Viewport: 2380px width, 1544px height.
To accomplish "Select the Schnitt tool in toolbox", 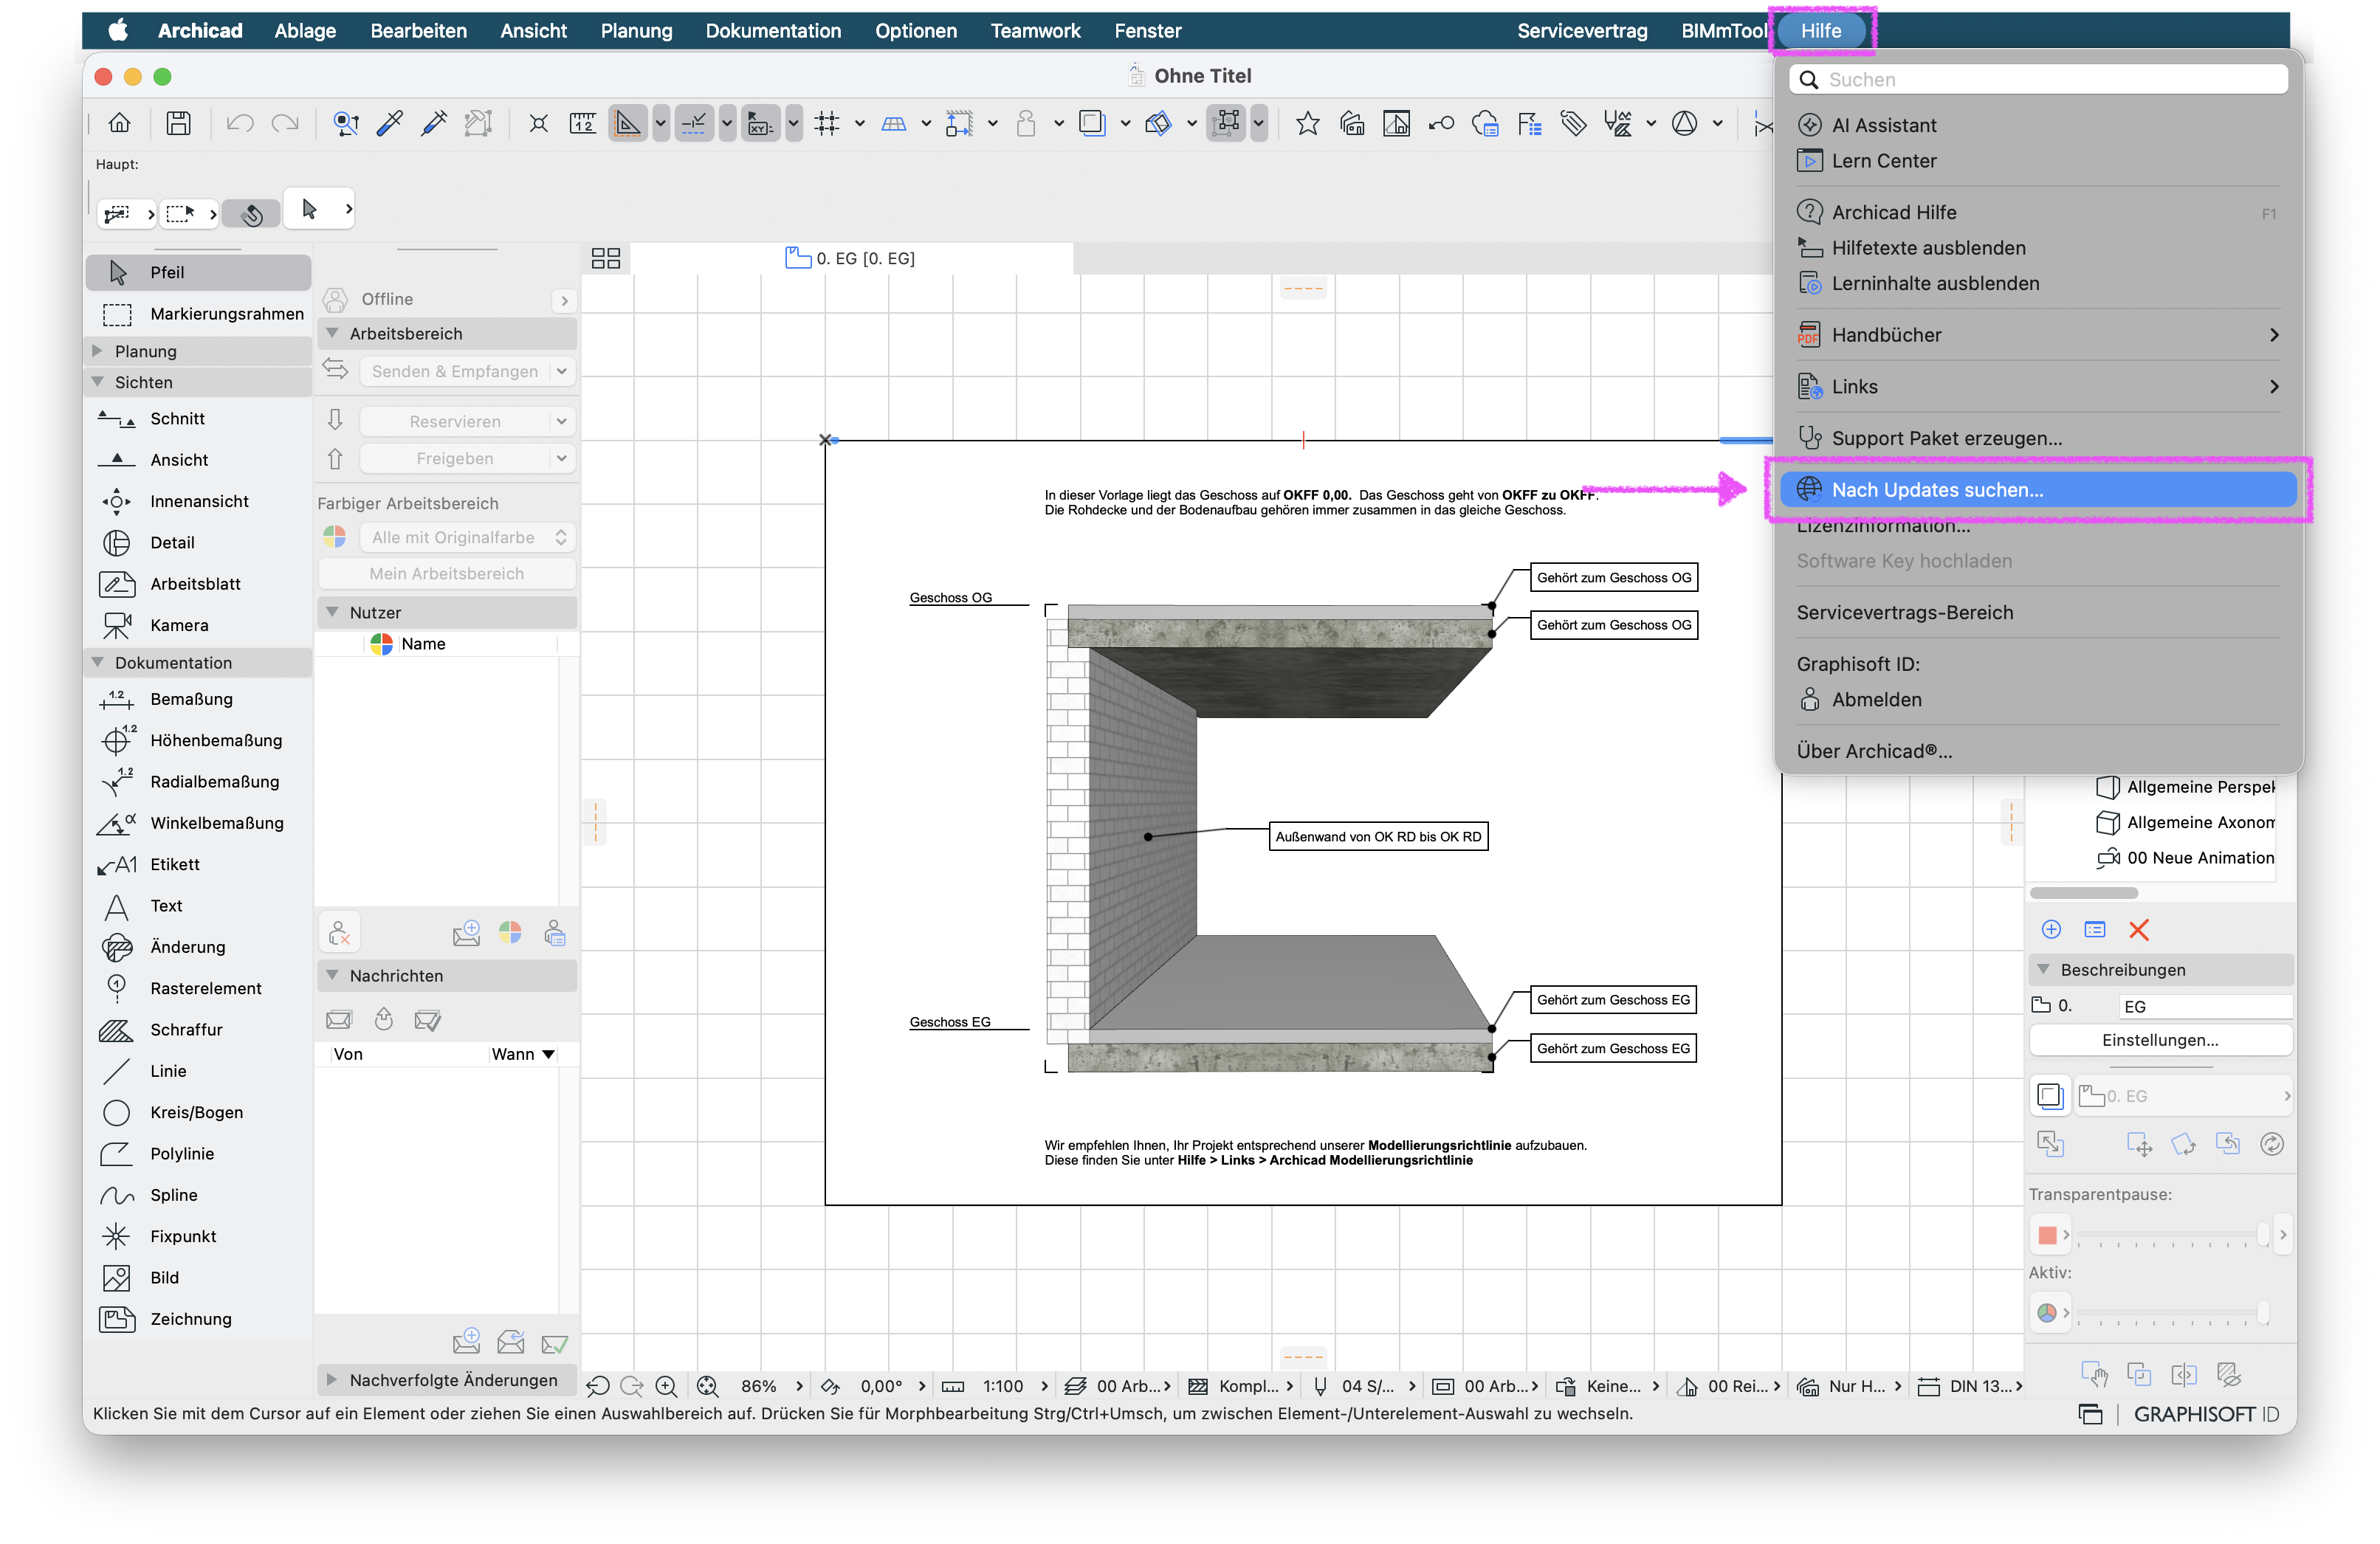I will pos(198,419).
